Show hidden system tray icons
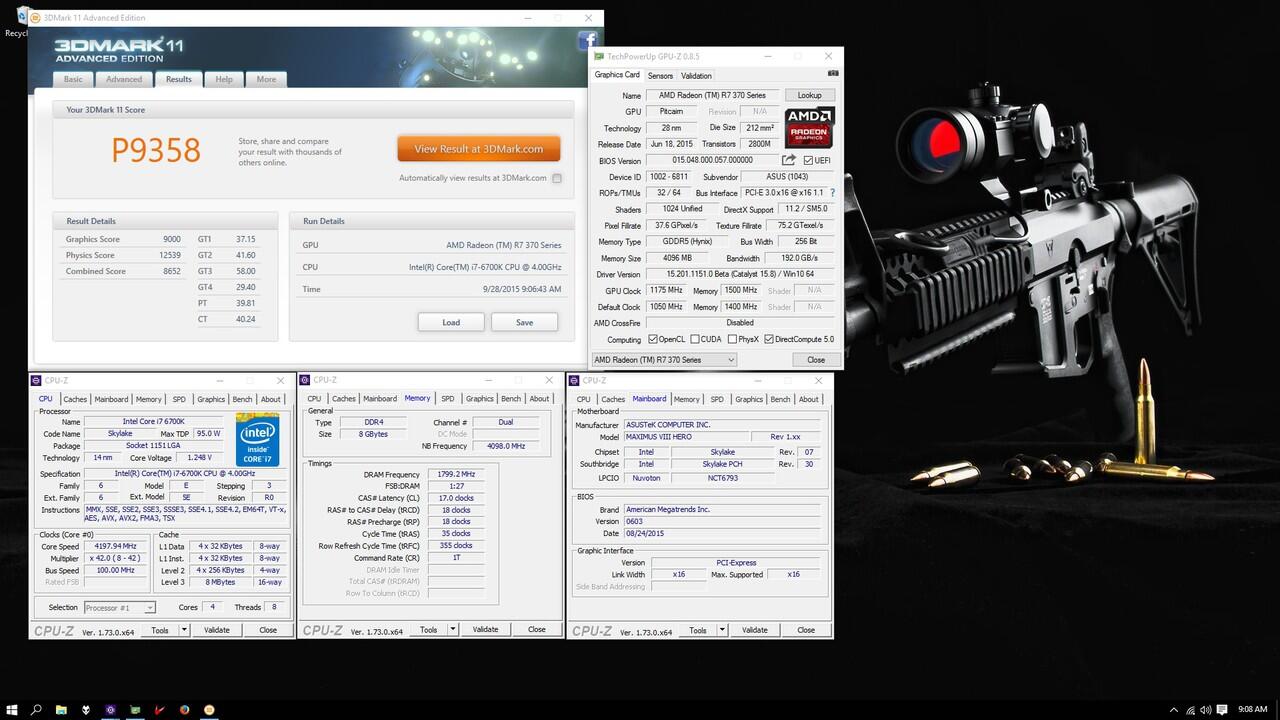Screen dimensions: 1280x720 coord(1173,709)
